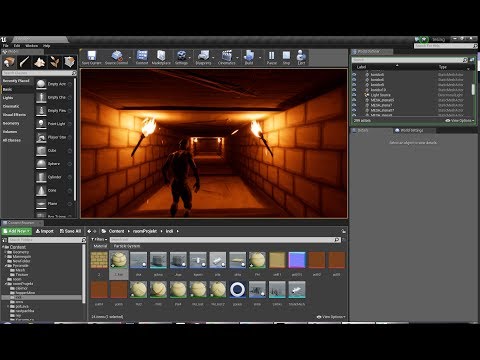The height and width of the screenshot is (360, 480).
Task: Select the Lights category in Place panel
Action: (x=8, y=98)
